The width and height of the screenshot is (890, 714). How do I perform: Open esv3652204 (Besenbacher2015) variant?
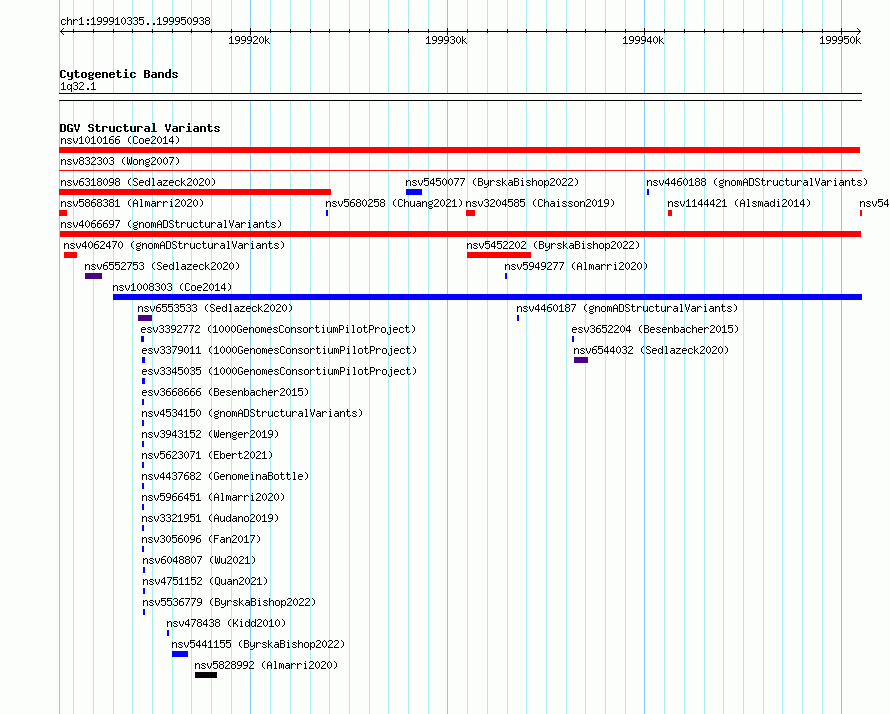pos(655,329)
